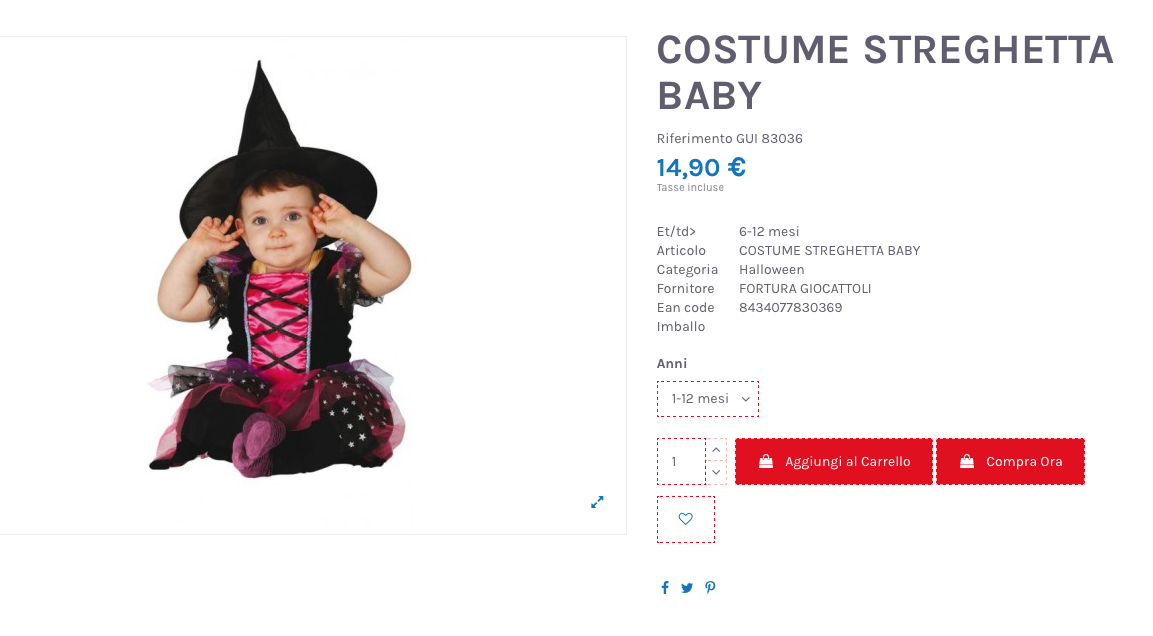
Task: Select the Halloween category value
Action: coord(771,270)
